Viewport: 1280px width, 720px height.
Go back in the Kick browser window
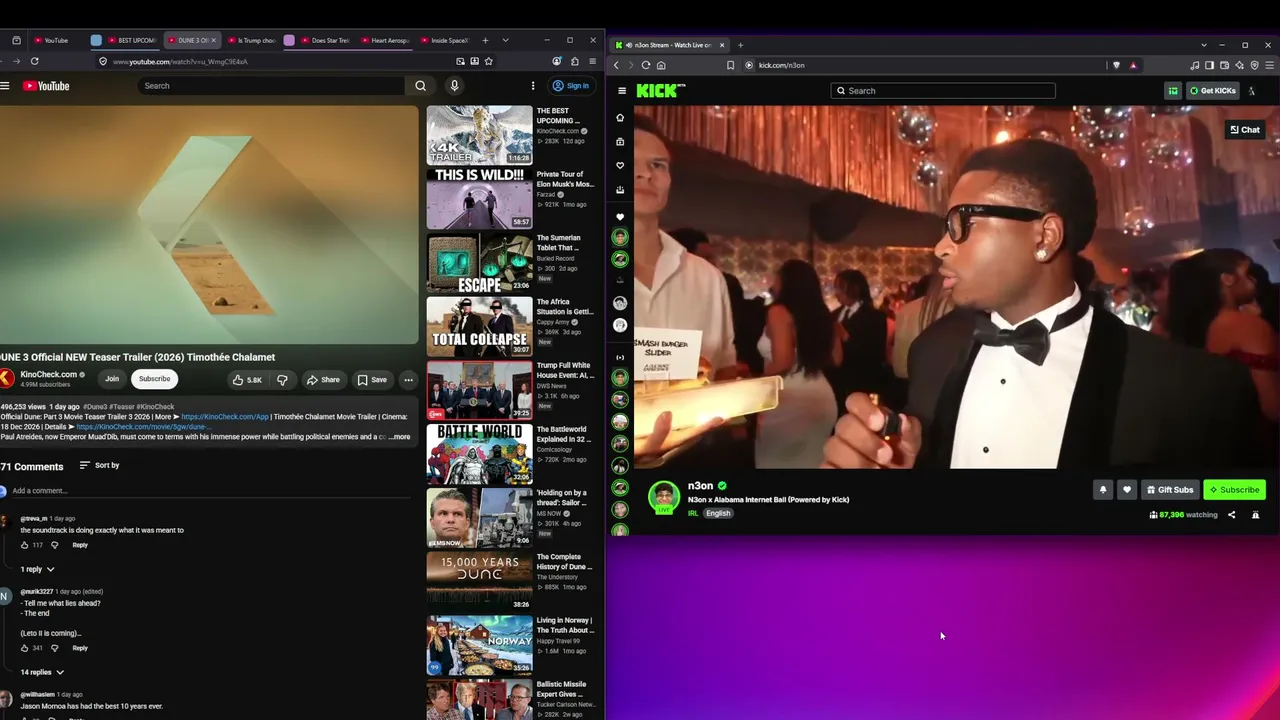(616, 65)
